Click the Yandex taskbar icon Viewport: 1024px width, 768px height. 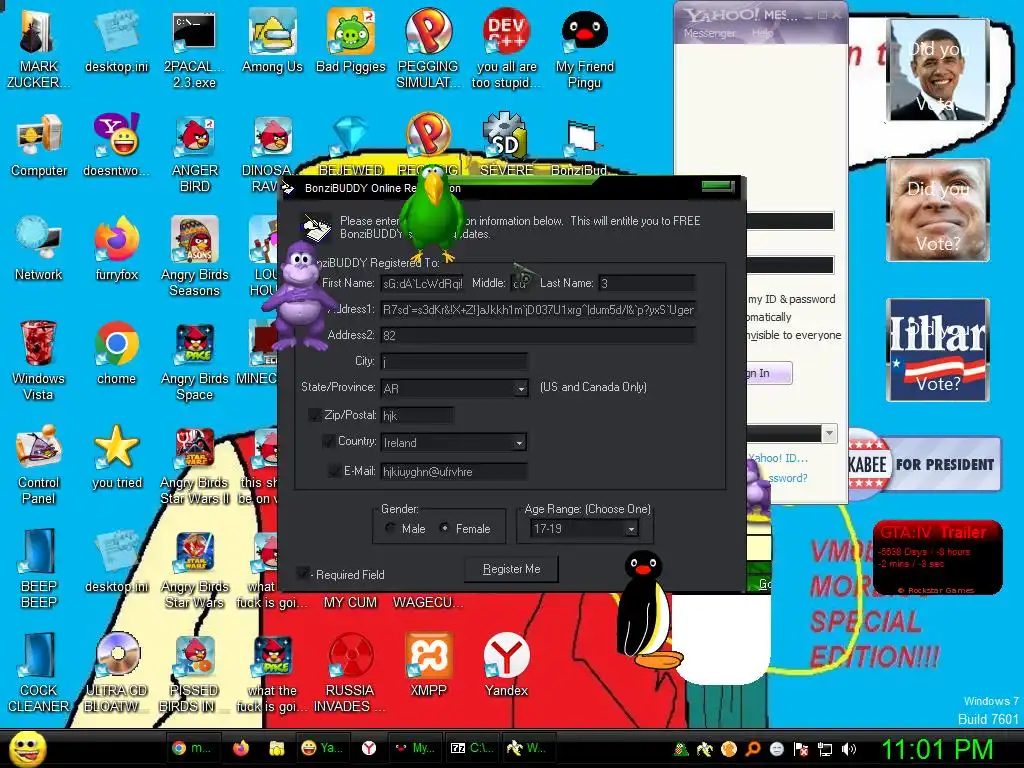(x=369, y=748)
